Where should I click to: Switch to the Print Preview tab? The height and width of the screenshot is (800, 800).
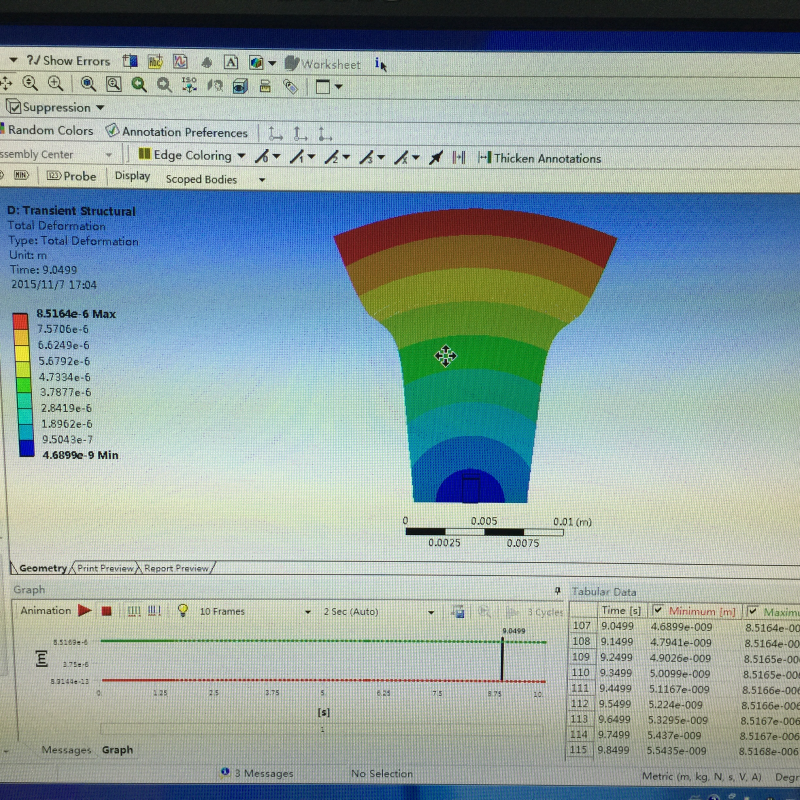[x=106, y=568]
